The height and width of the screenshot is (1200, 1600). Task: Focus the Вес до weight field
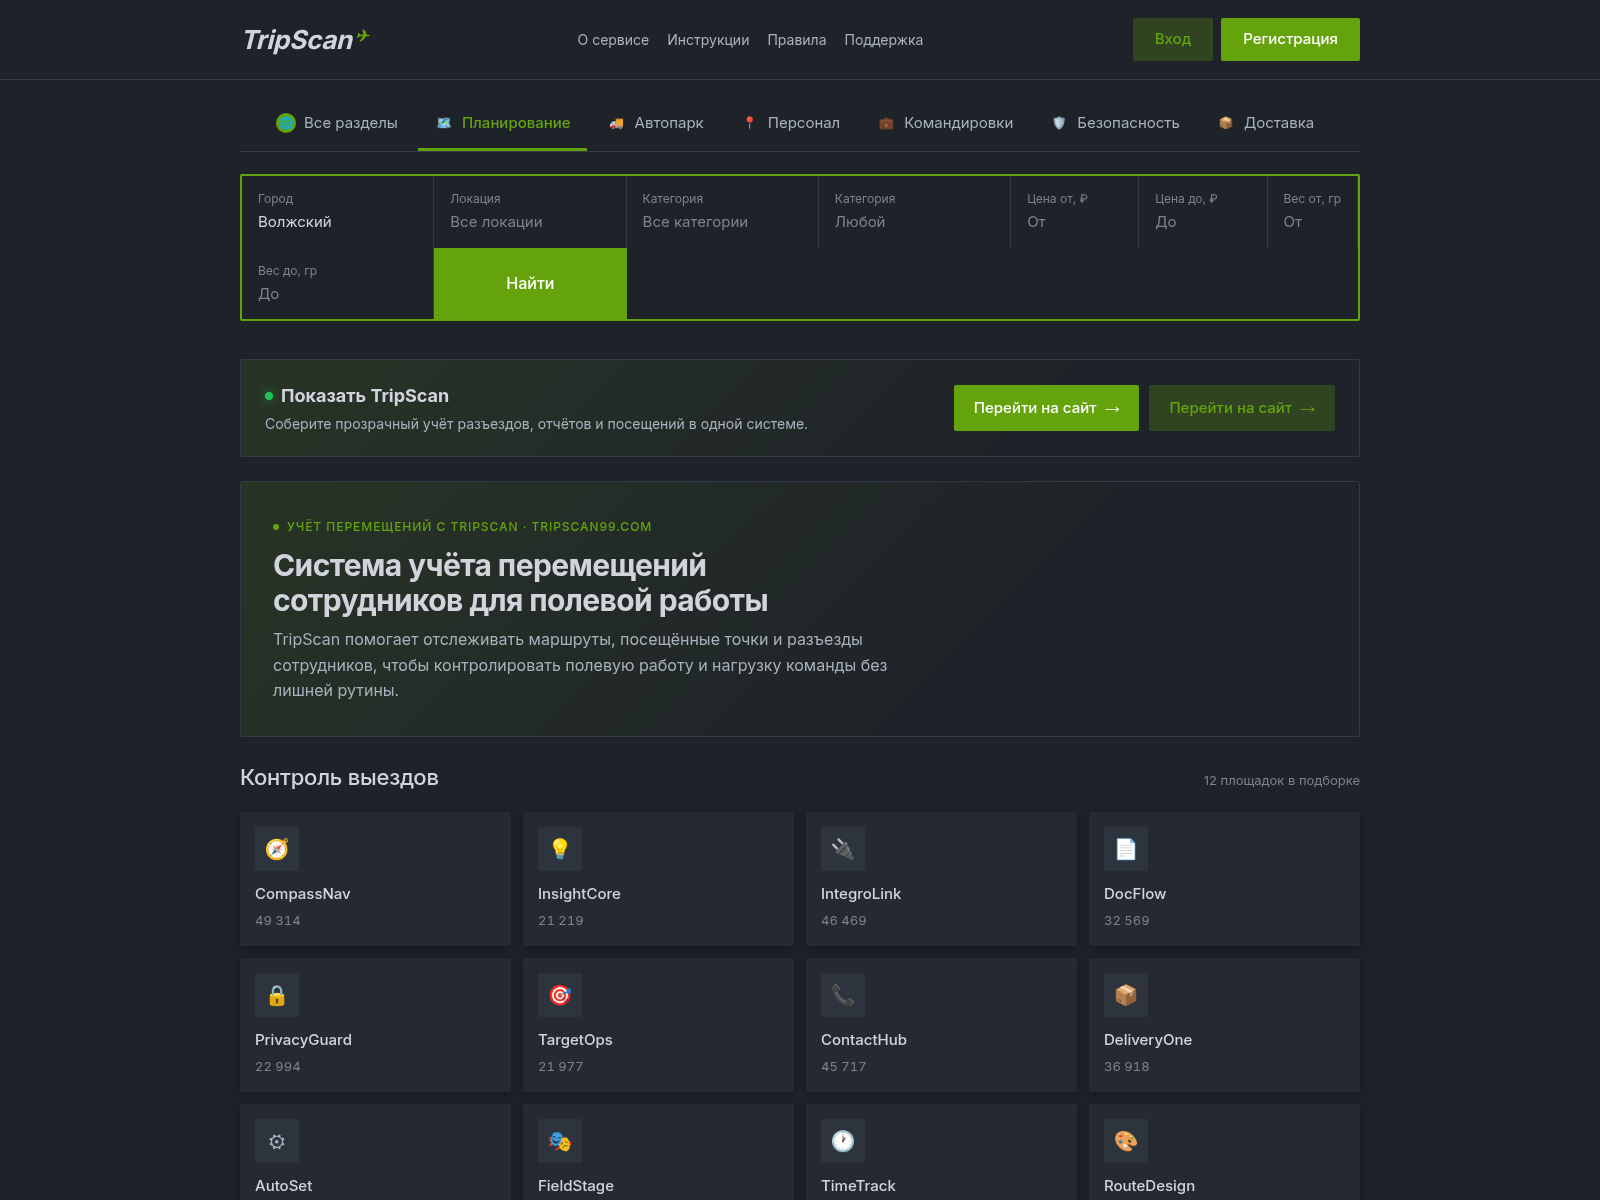tap(338, 284)
